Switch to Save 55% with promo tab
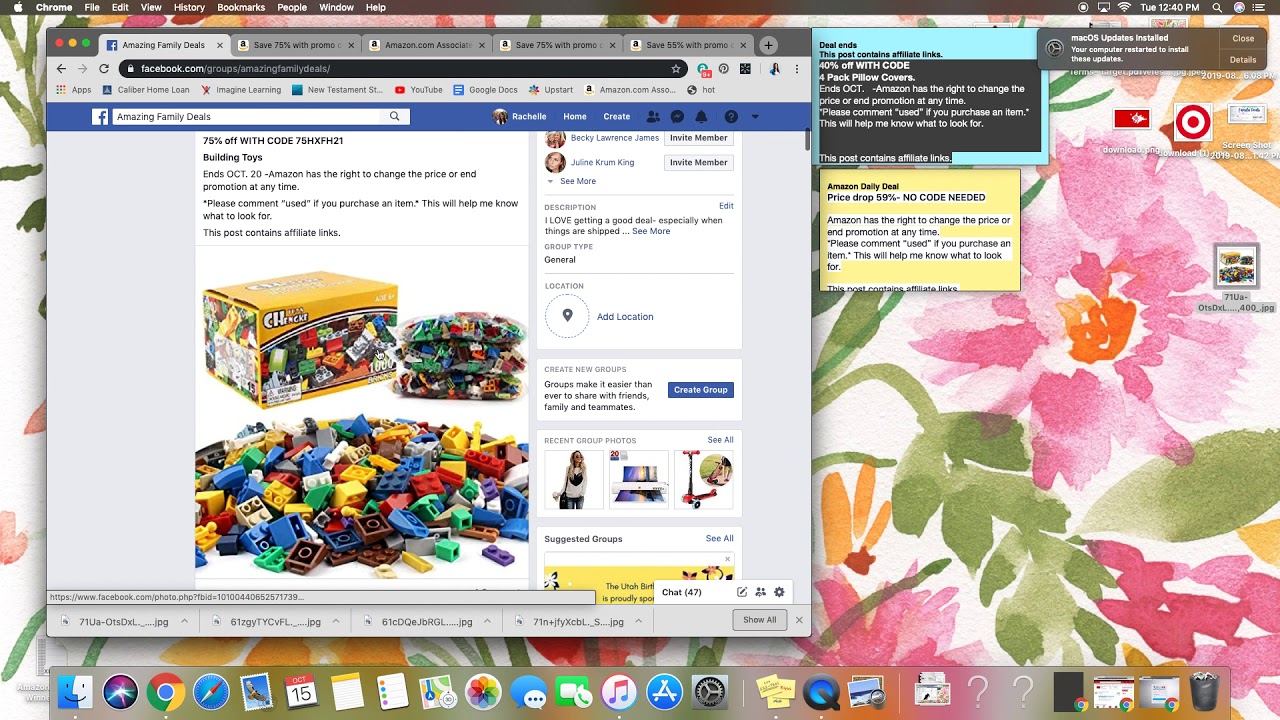Image resolution: width=1280 pixels, height=720 pixels. coord(688,45)
